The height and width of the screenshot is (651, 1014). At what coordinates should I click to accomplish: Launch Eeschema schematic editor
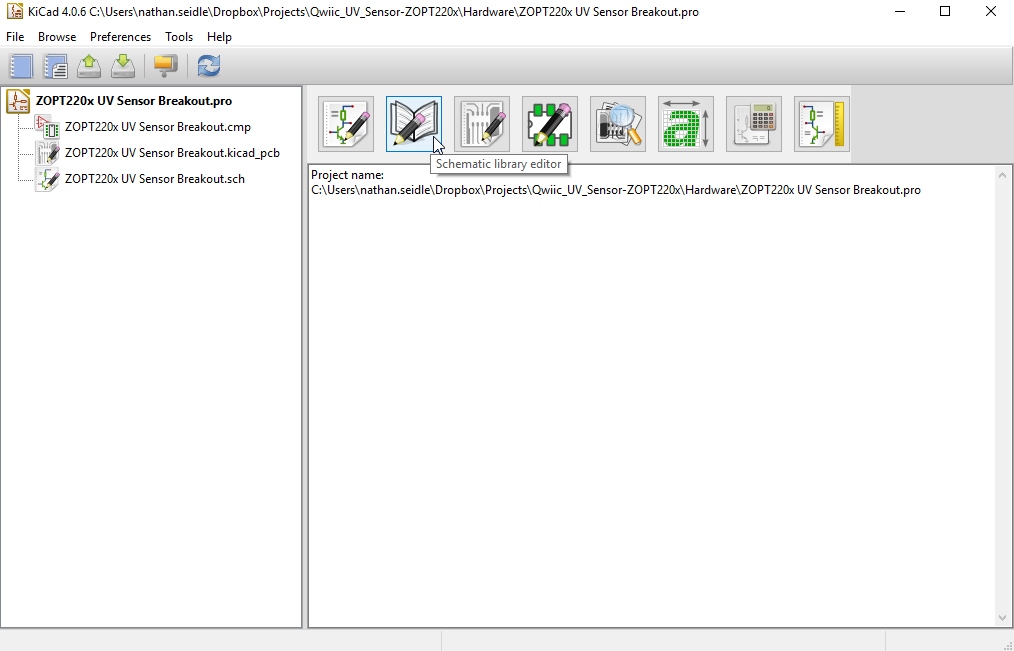tap(346, 124)
